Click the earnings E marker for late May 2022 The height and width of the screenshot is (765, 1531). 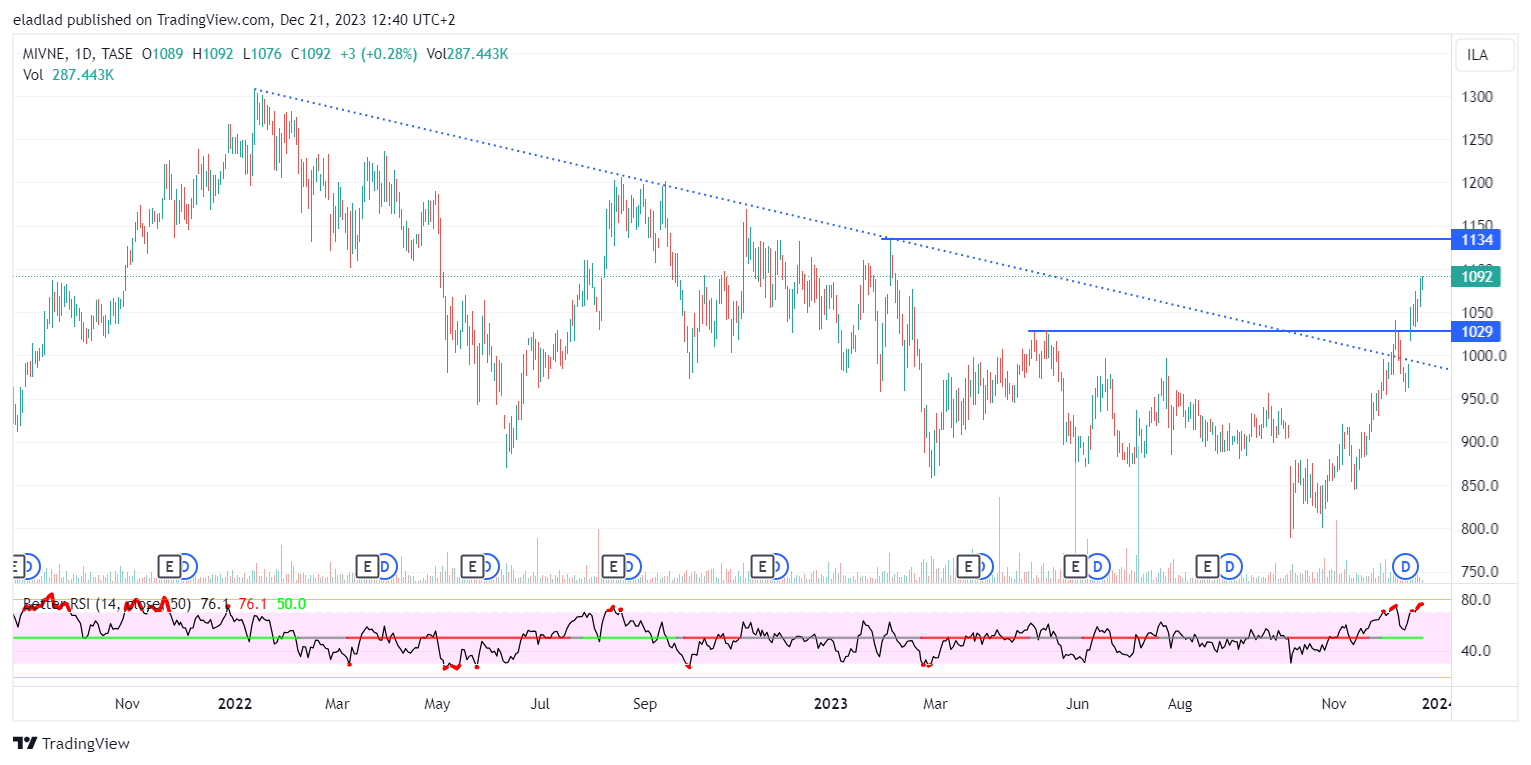point(473,567)
